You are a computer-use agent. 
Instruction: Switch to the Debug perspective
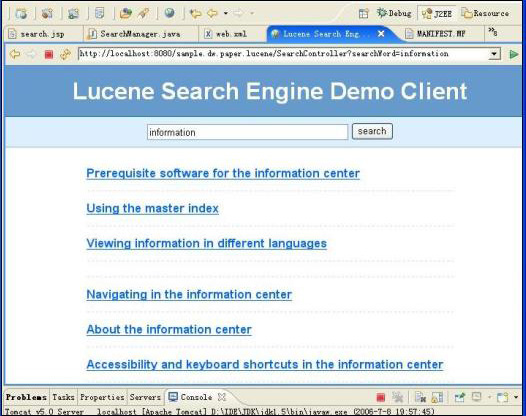pyautogui.click(x=394, y=13)
